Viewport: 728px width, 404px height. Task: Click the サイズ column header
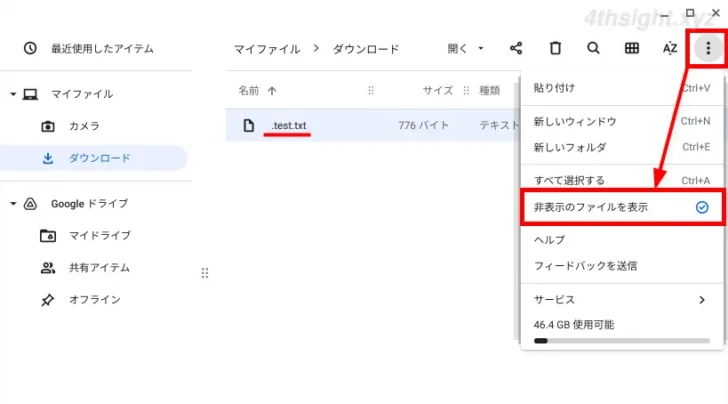pos(438,91)
